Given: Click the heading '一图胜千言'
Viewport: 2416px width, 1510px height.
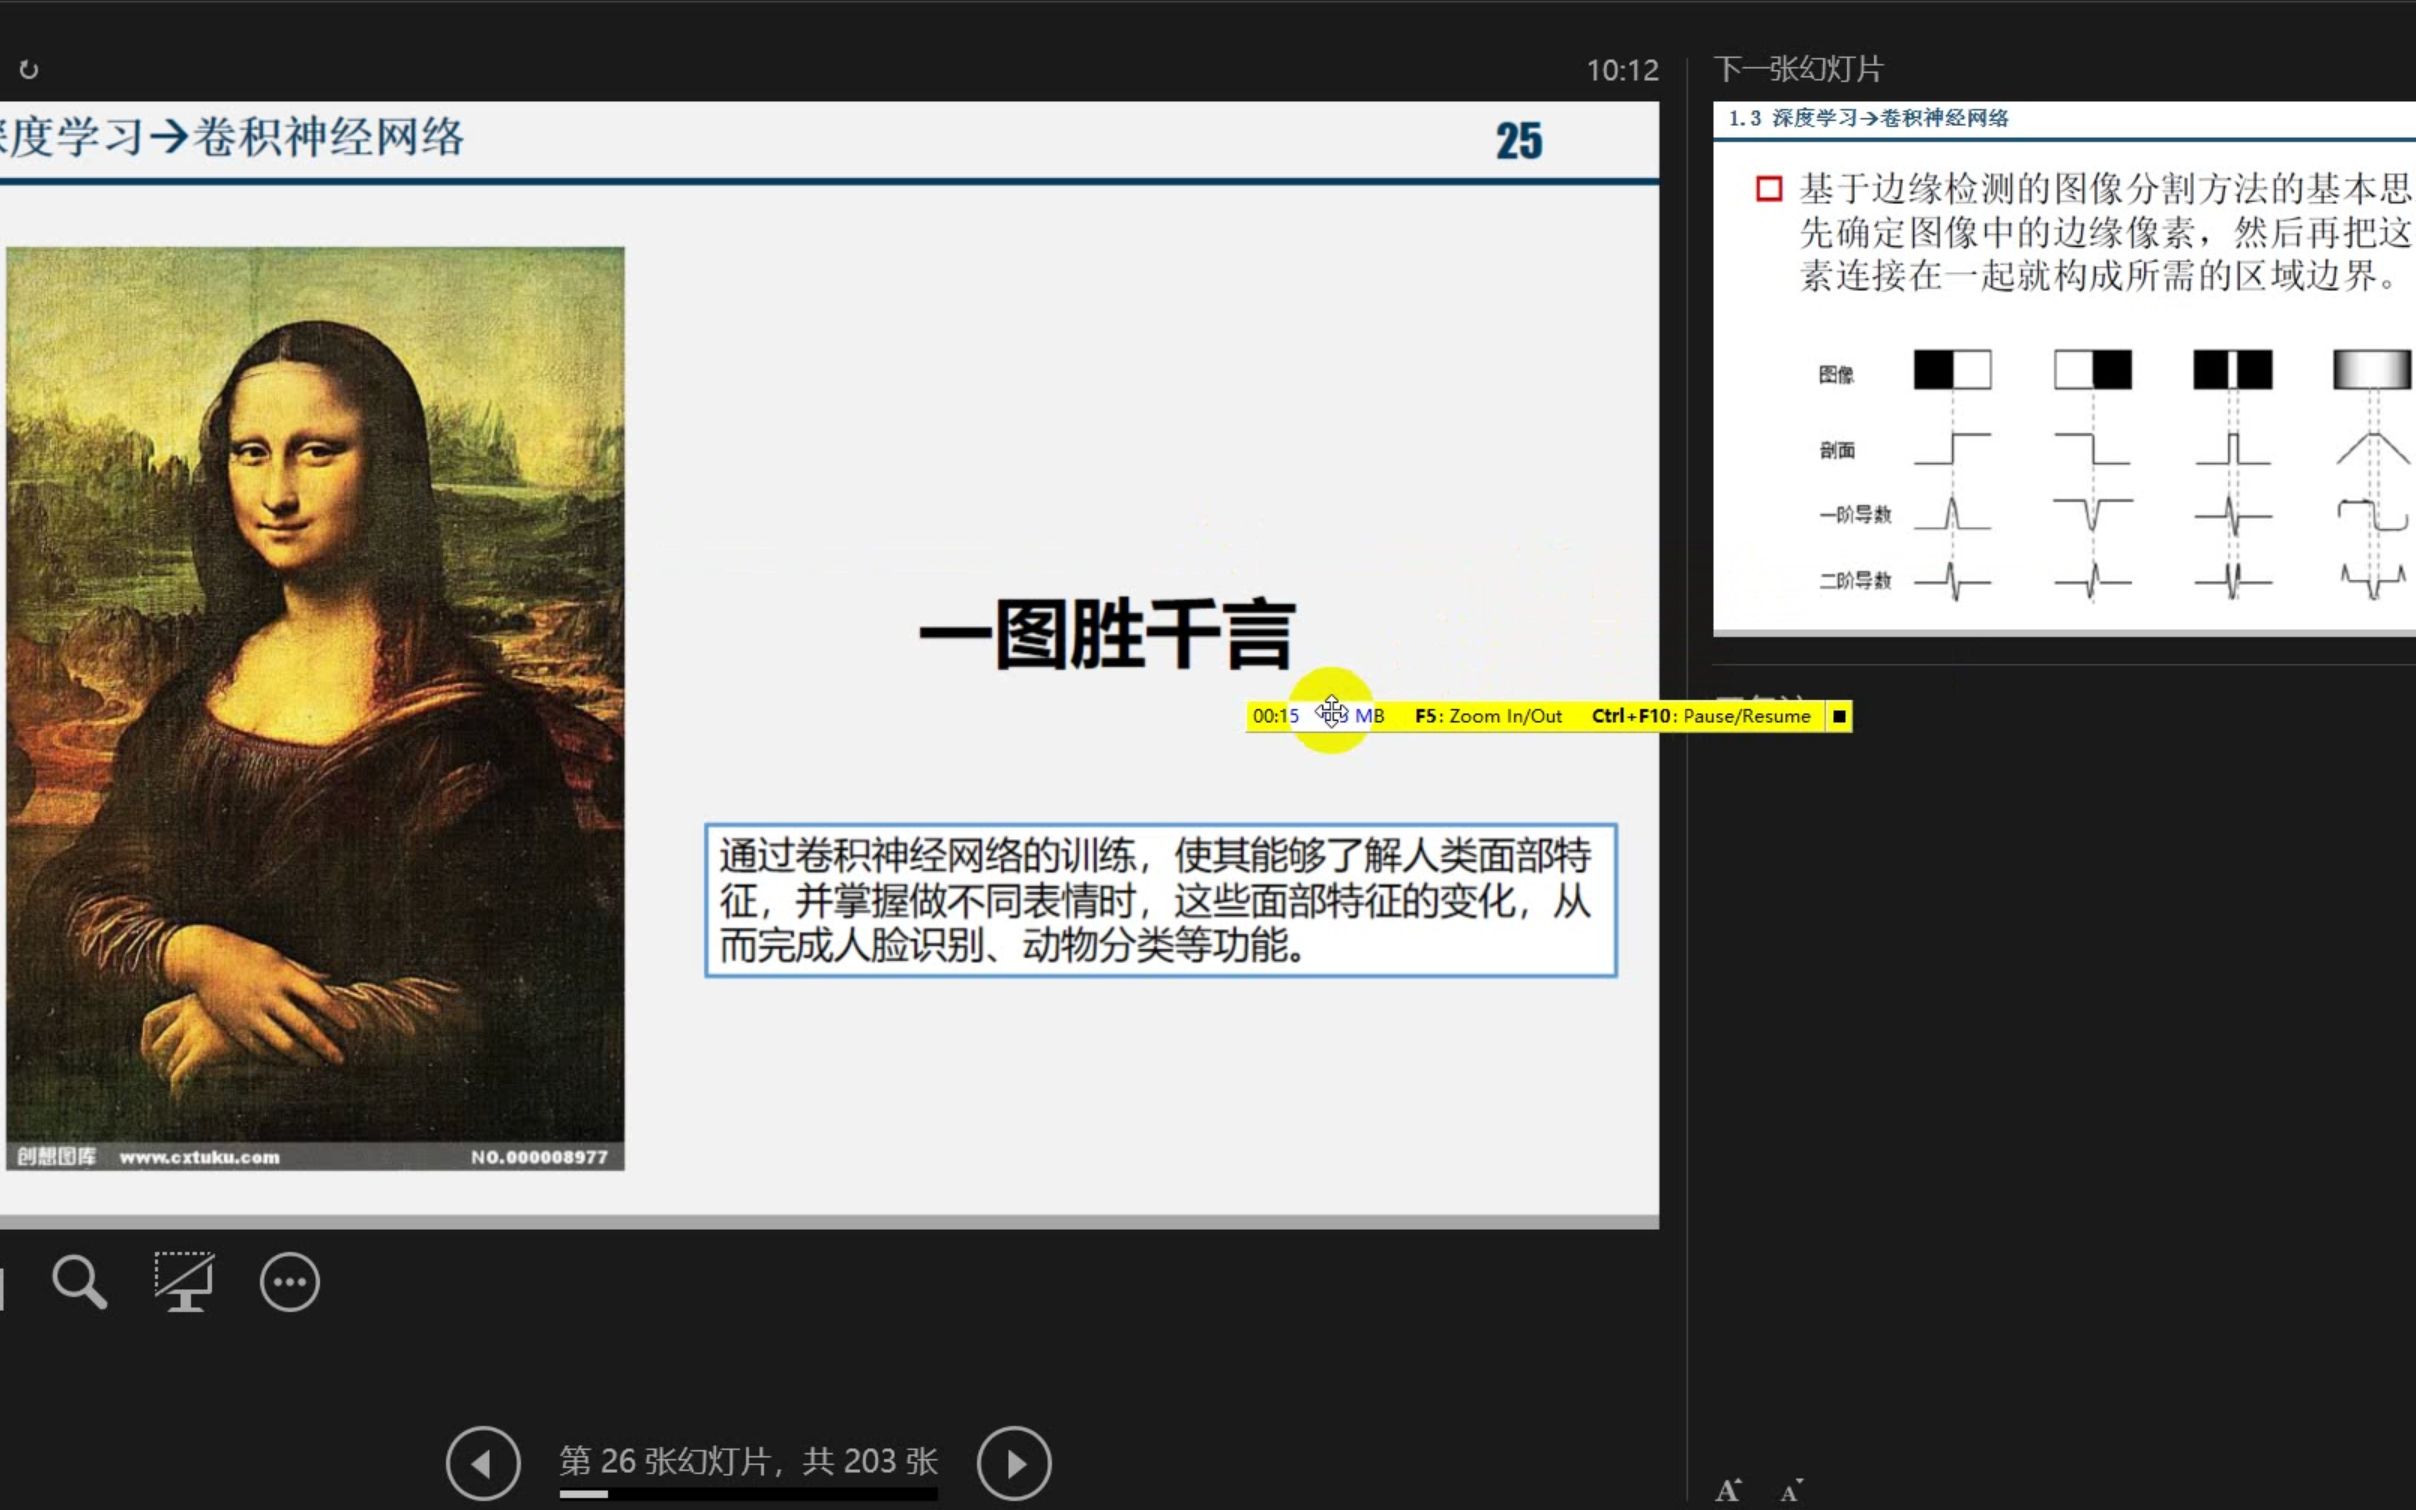Looking at the screenshot, I should point(1107,634).
